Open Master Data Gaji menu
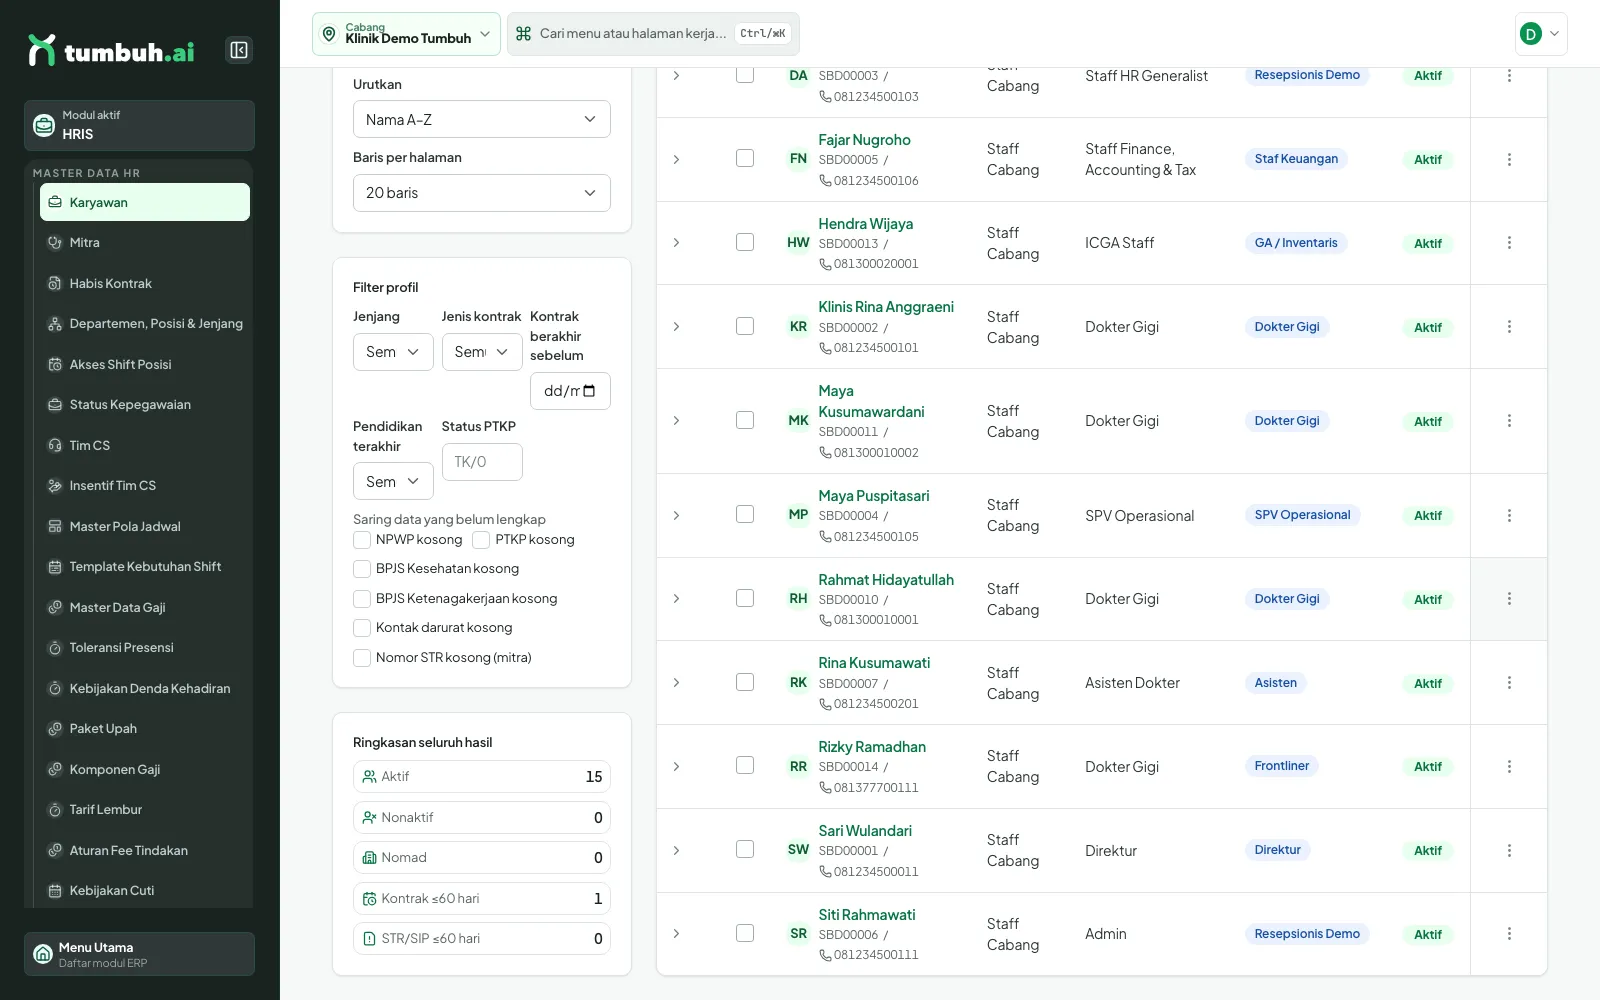Viewport: 1600px width, 1000px height. (x=145, y=607)
